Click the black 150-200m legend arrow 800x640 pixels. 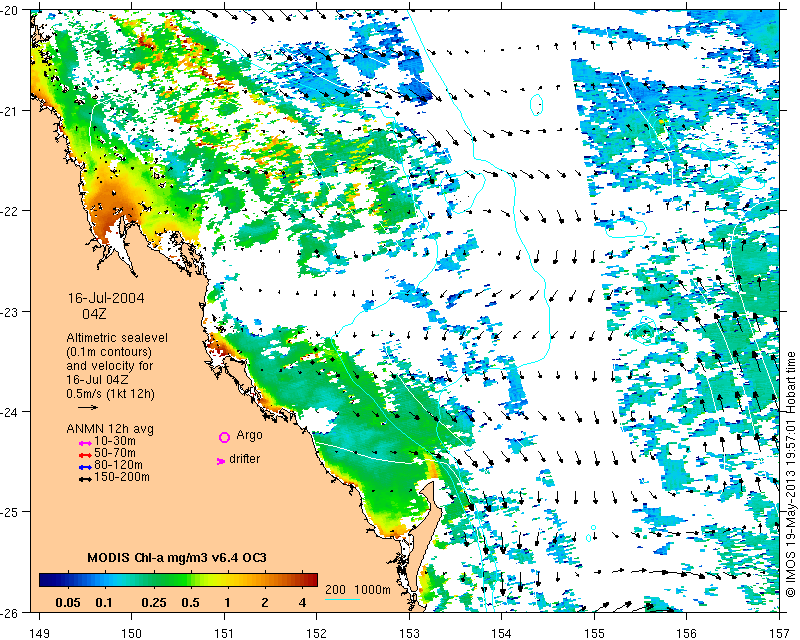pos(85,479)
